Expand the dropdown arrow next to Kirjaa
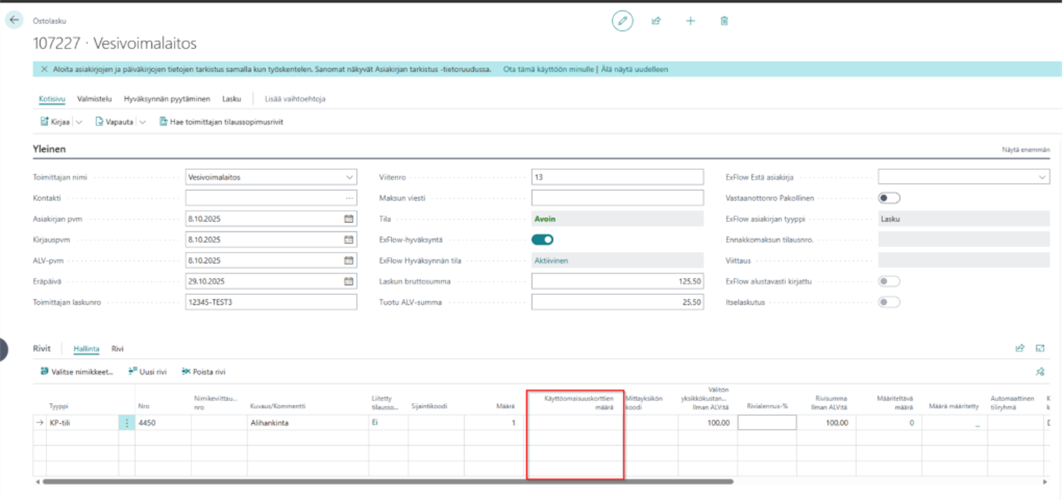The image size is (1063, 500). 79,122
